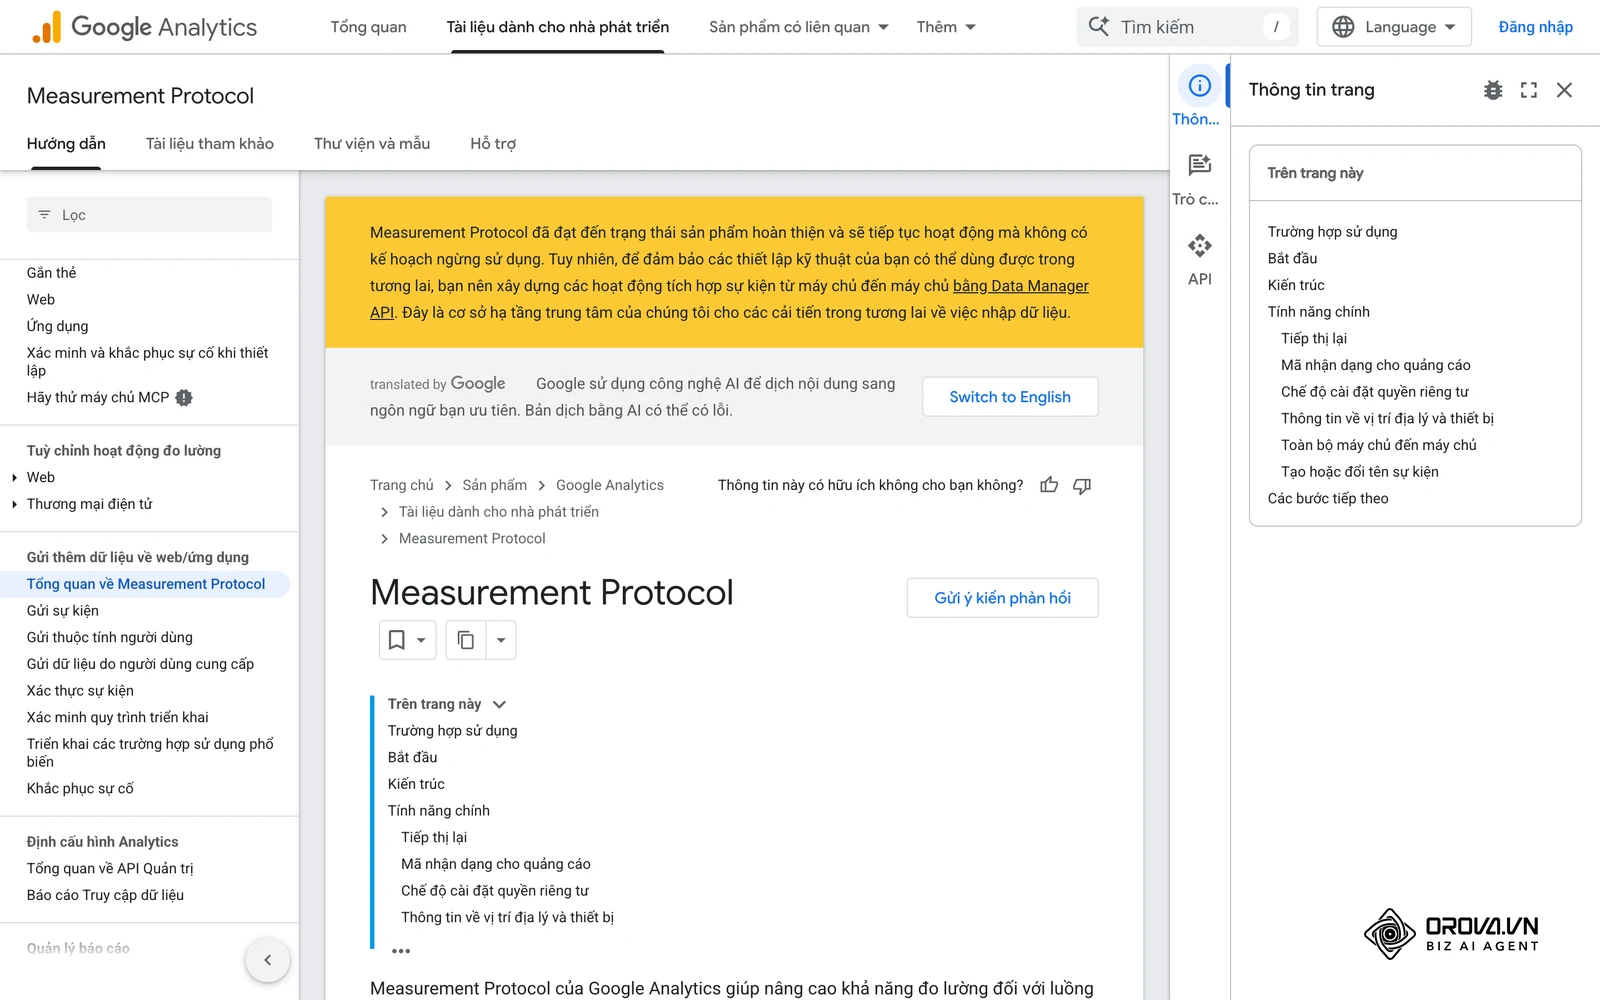The width and height of the screenshot is (1600, 1000).
Task: Switch to Thư viện và mẫu tab
Action: (372, 144)
